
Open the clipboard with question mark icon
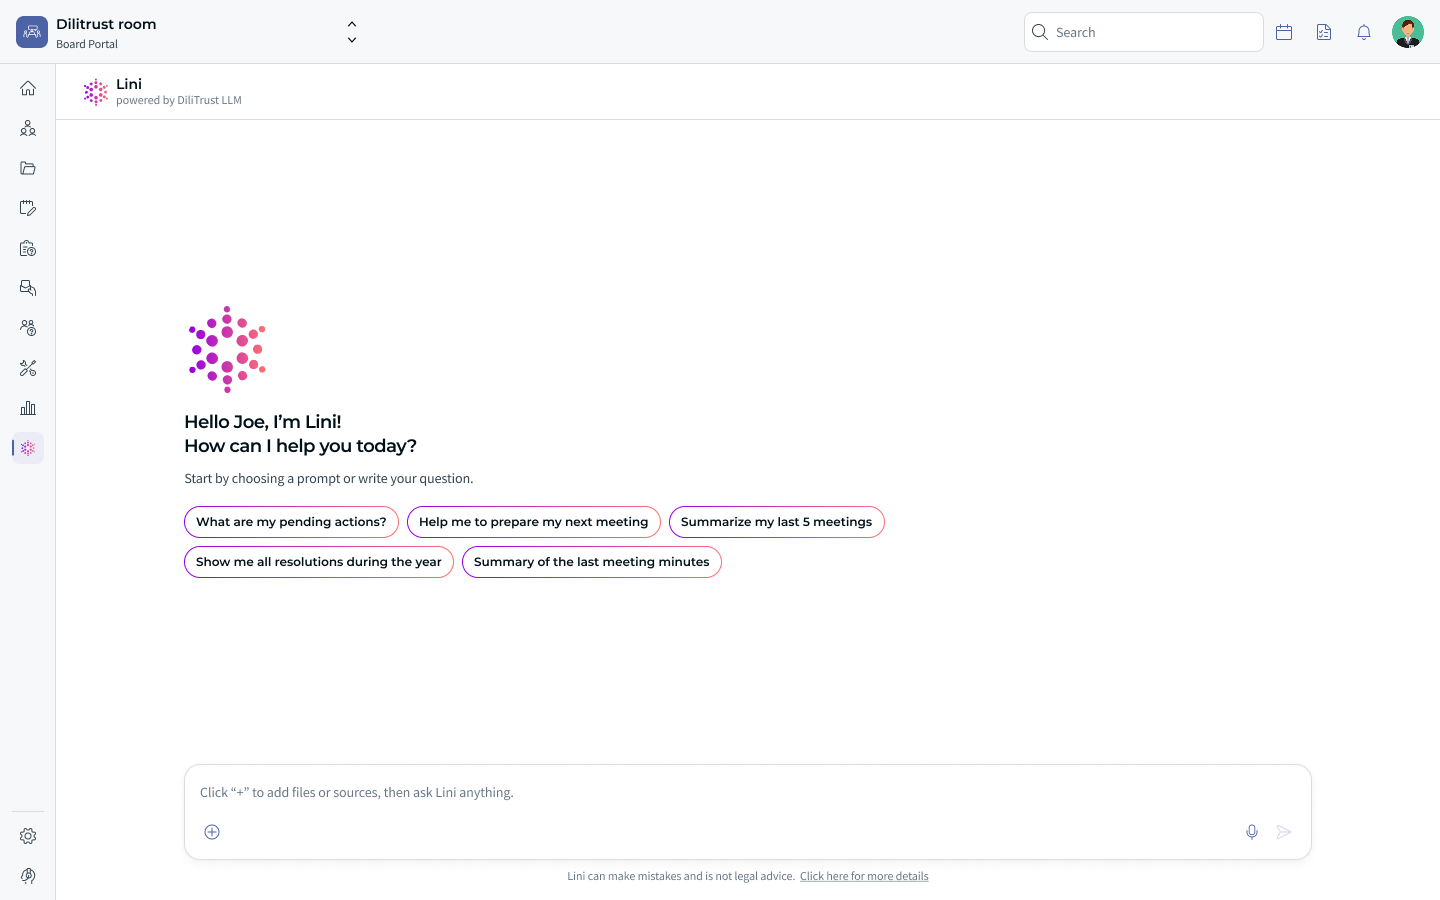point(28,248)
